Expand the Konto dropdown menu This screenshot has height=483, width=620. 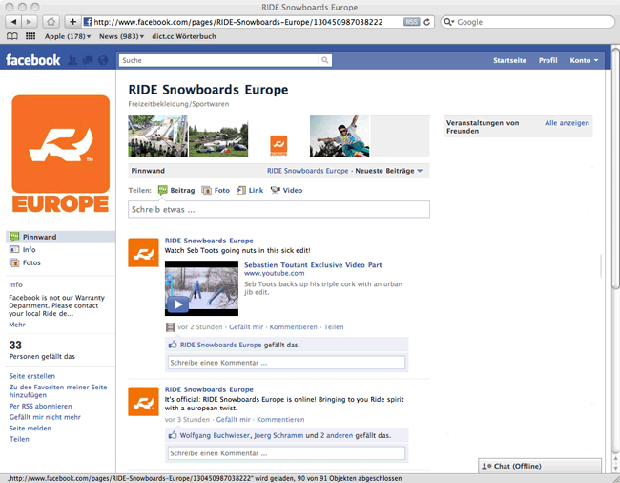[x=584, y=60]
